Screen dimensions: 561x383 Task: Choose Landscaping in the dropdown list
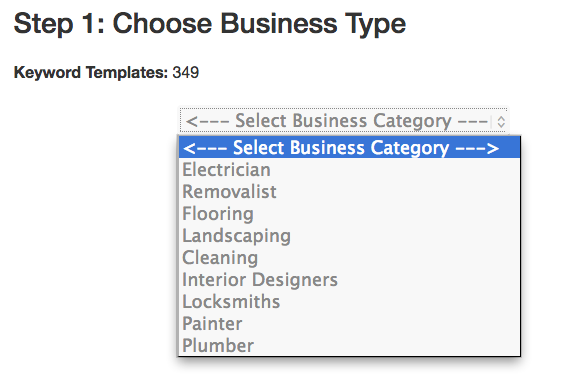[x=350, y=236]
